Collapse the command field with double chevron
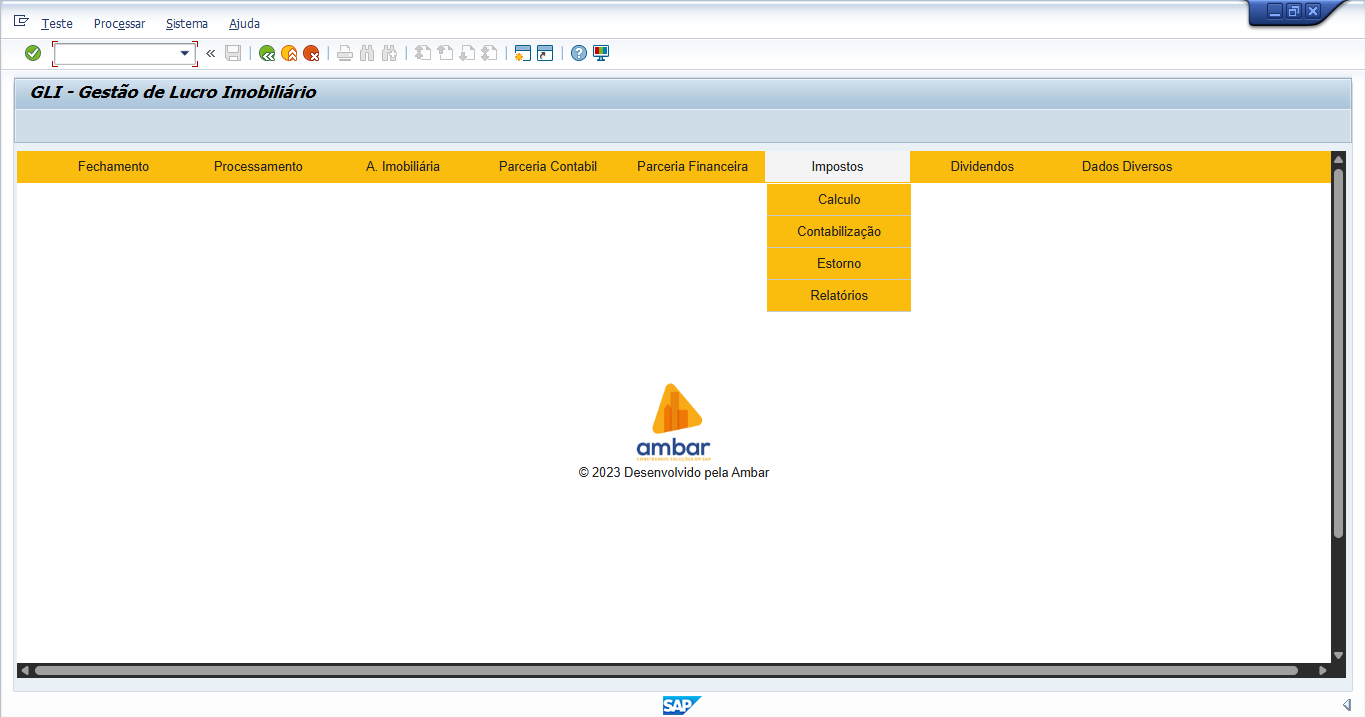Screen dimensions: 1365x717 click(211, 53)
